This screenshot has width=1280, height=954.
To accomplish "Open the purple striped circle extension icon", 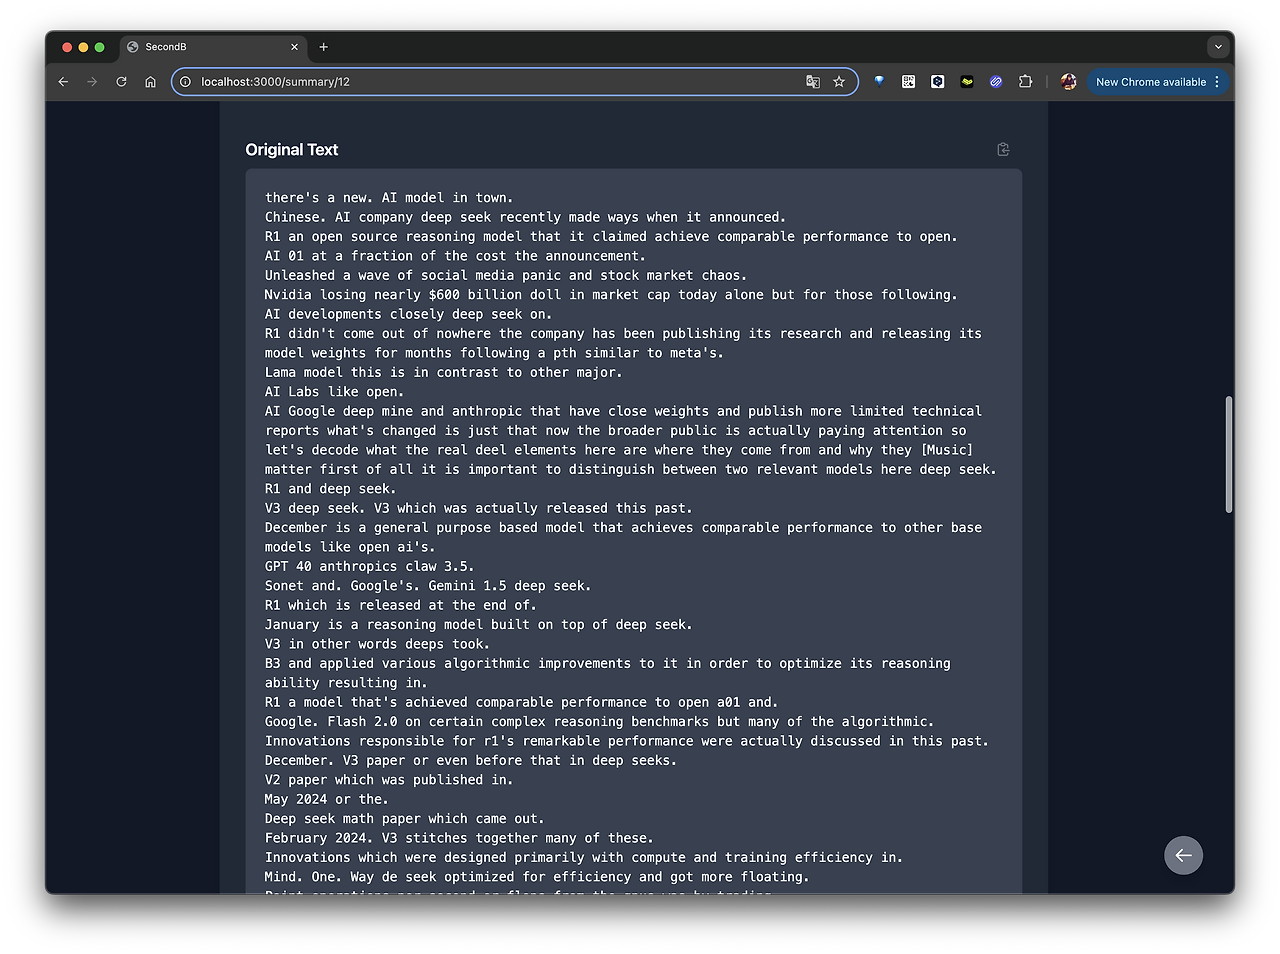I will tap(996, 82).
